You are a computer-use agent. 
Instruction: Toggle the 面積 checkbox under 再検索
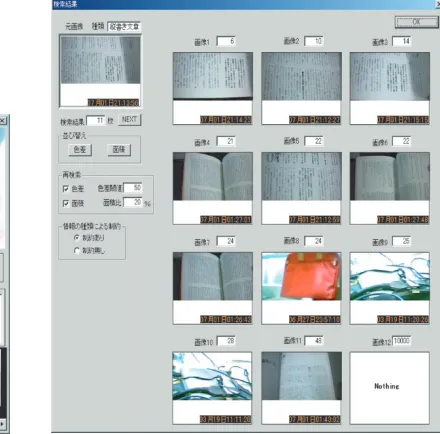66,203
